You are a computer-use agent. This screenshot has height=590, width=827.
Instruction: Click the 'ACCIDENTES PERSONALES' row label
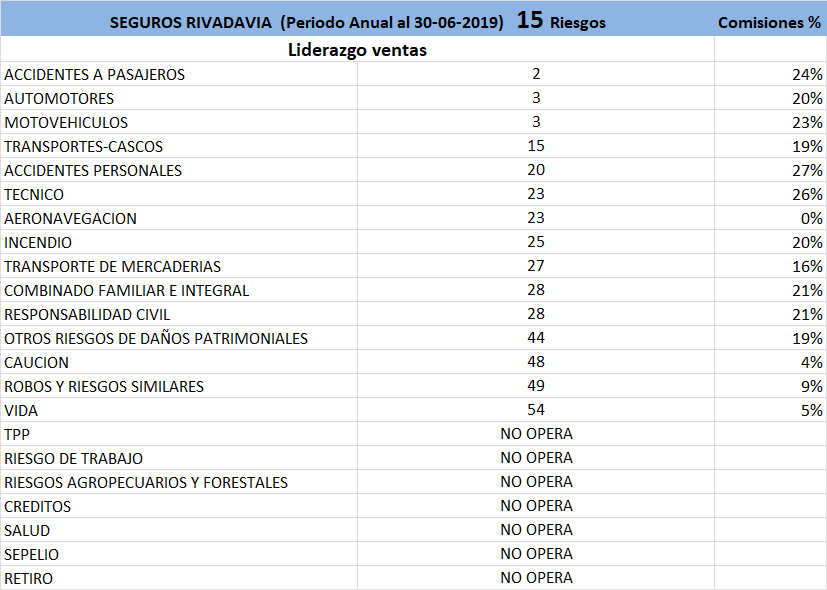pyautogui.click(x=93, y=170)
